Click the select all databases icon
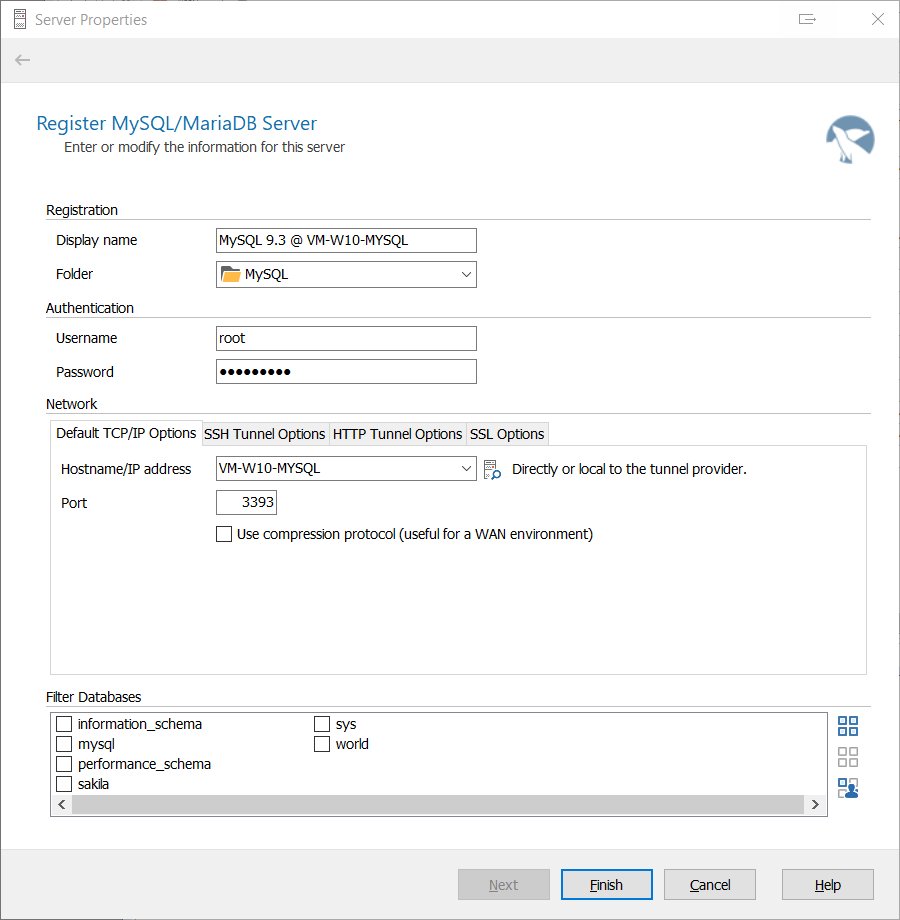 point(848,726)
